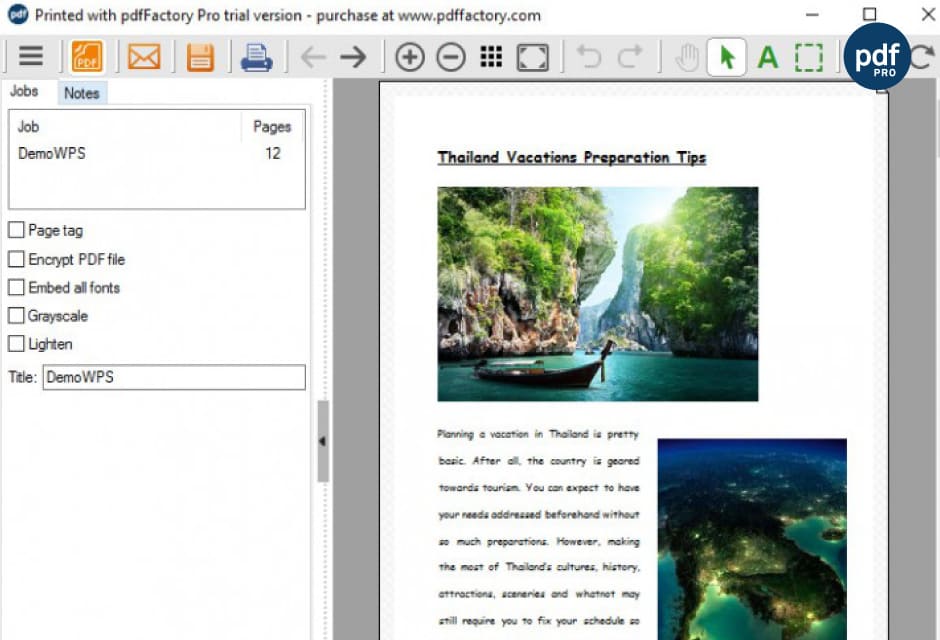Turn on Embed all fonts
Viewport: 940px width, 640px height.
tap(16, 287)
